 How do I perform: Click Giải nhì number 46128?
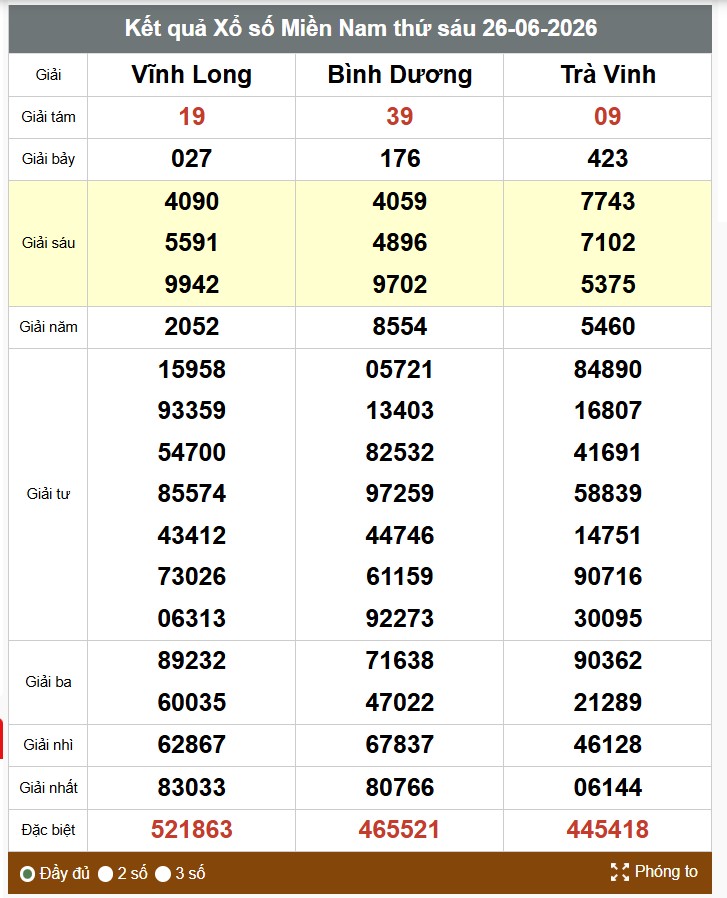(608, 745)
